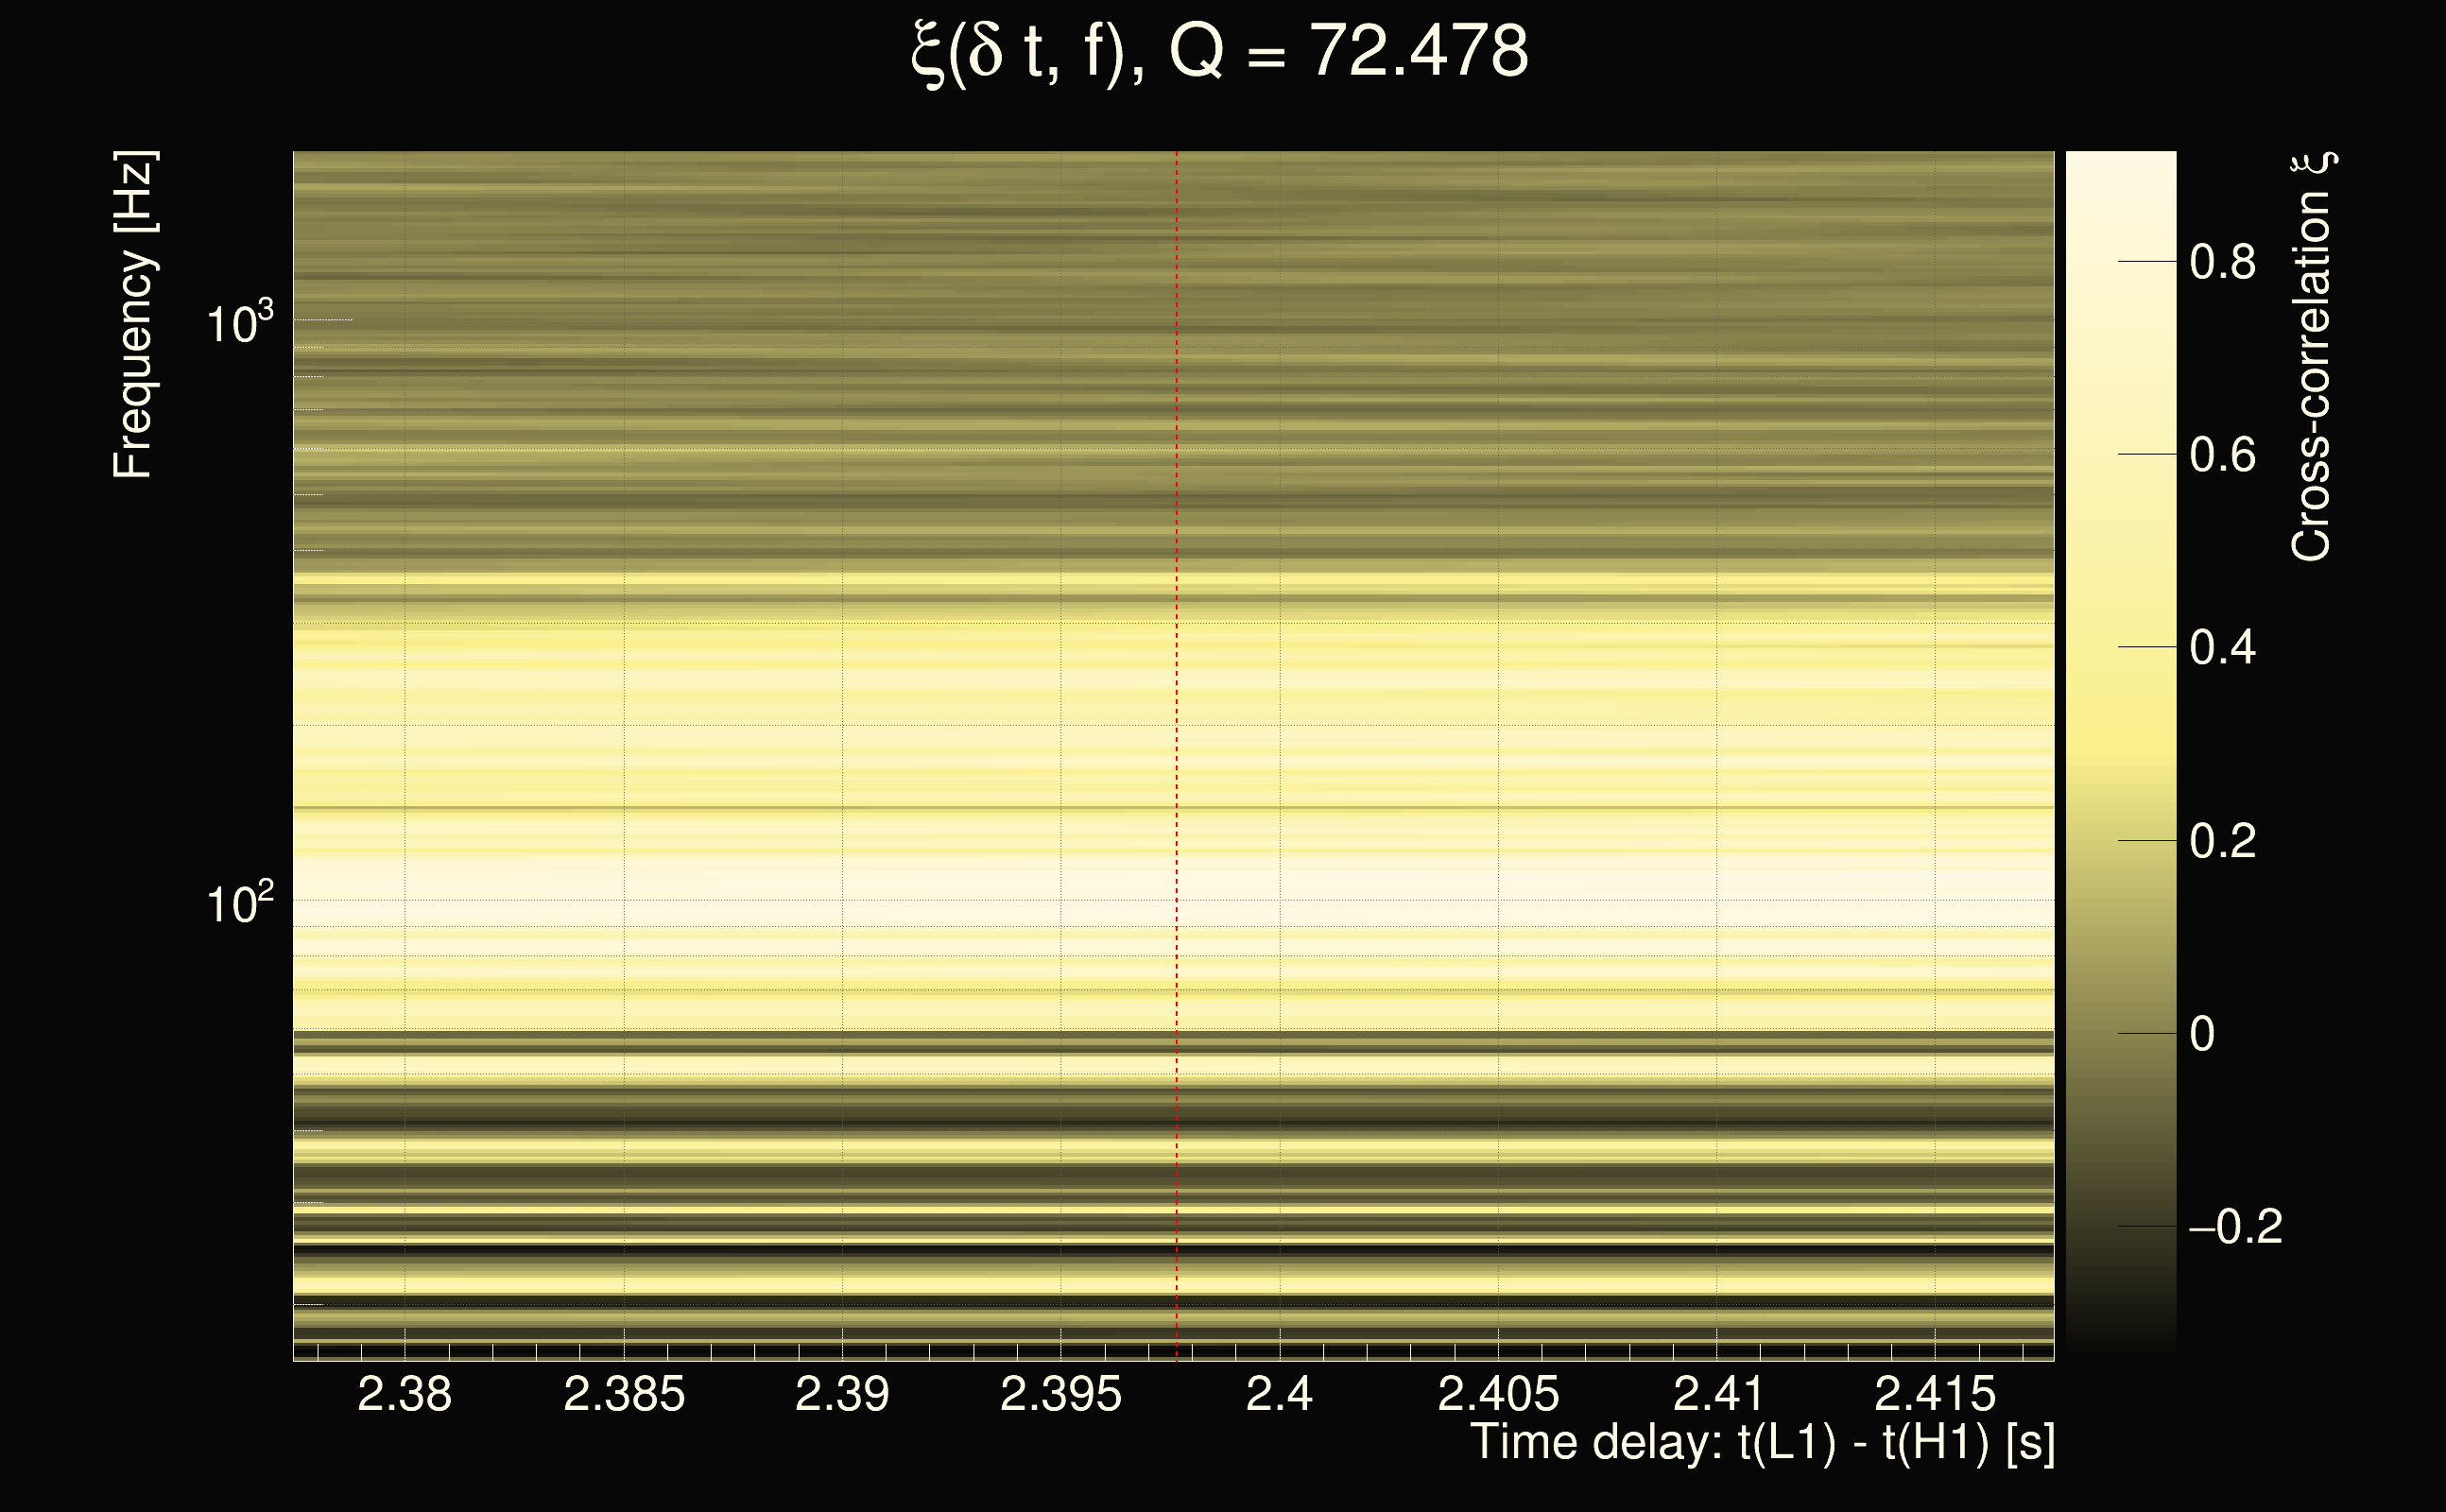Click the 2.385 x-axis tick label
2446x1512 pixels.
pyautogui.click(x=624, y=1394)
